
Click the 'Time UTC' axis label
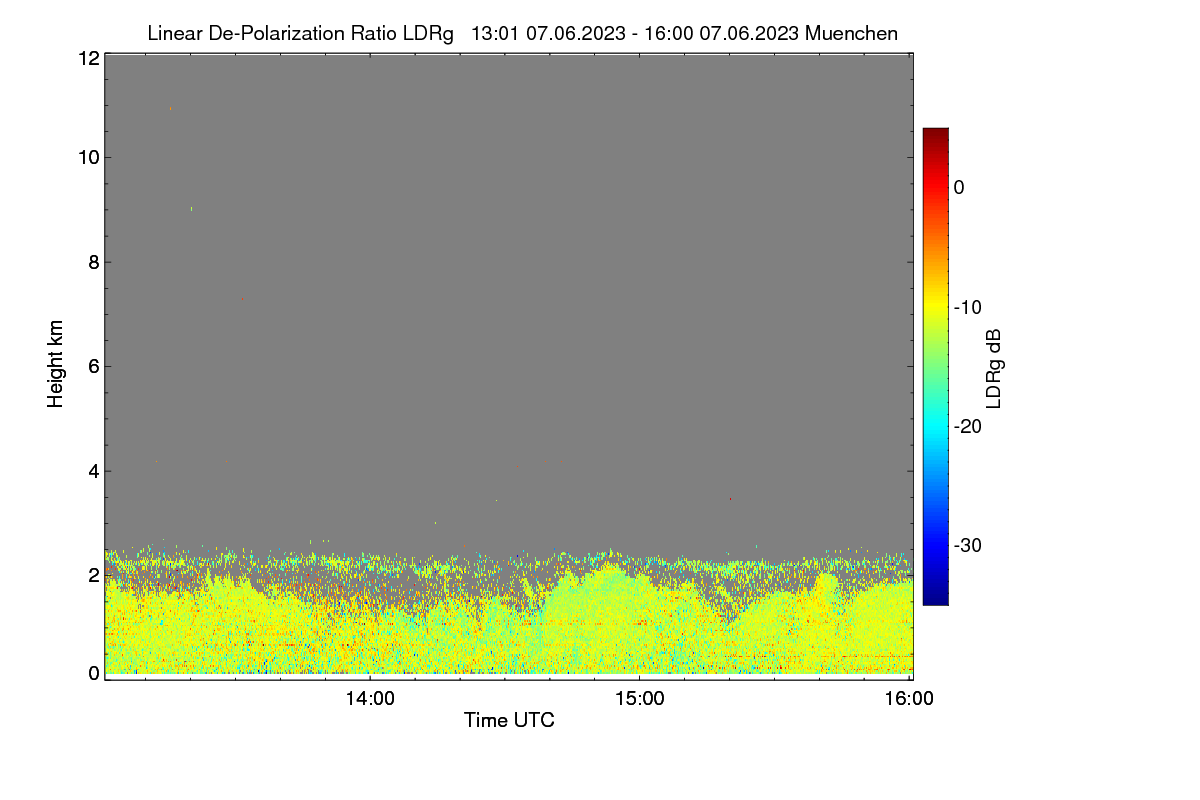(509, 720)
